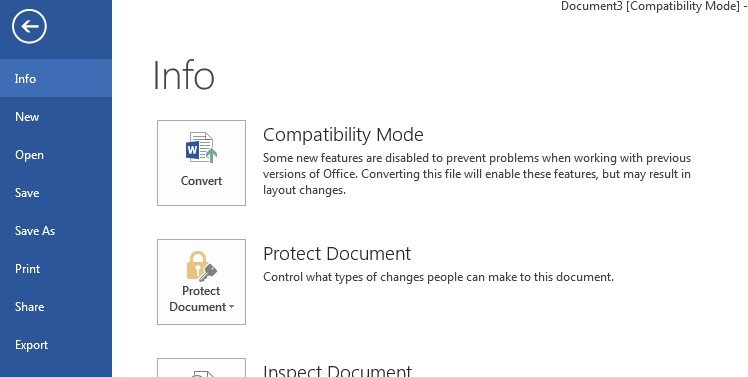Open the New menu item
748x377 pixels.
56,116
